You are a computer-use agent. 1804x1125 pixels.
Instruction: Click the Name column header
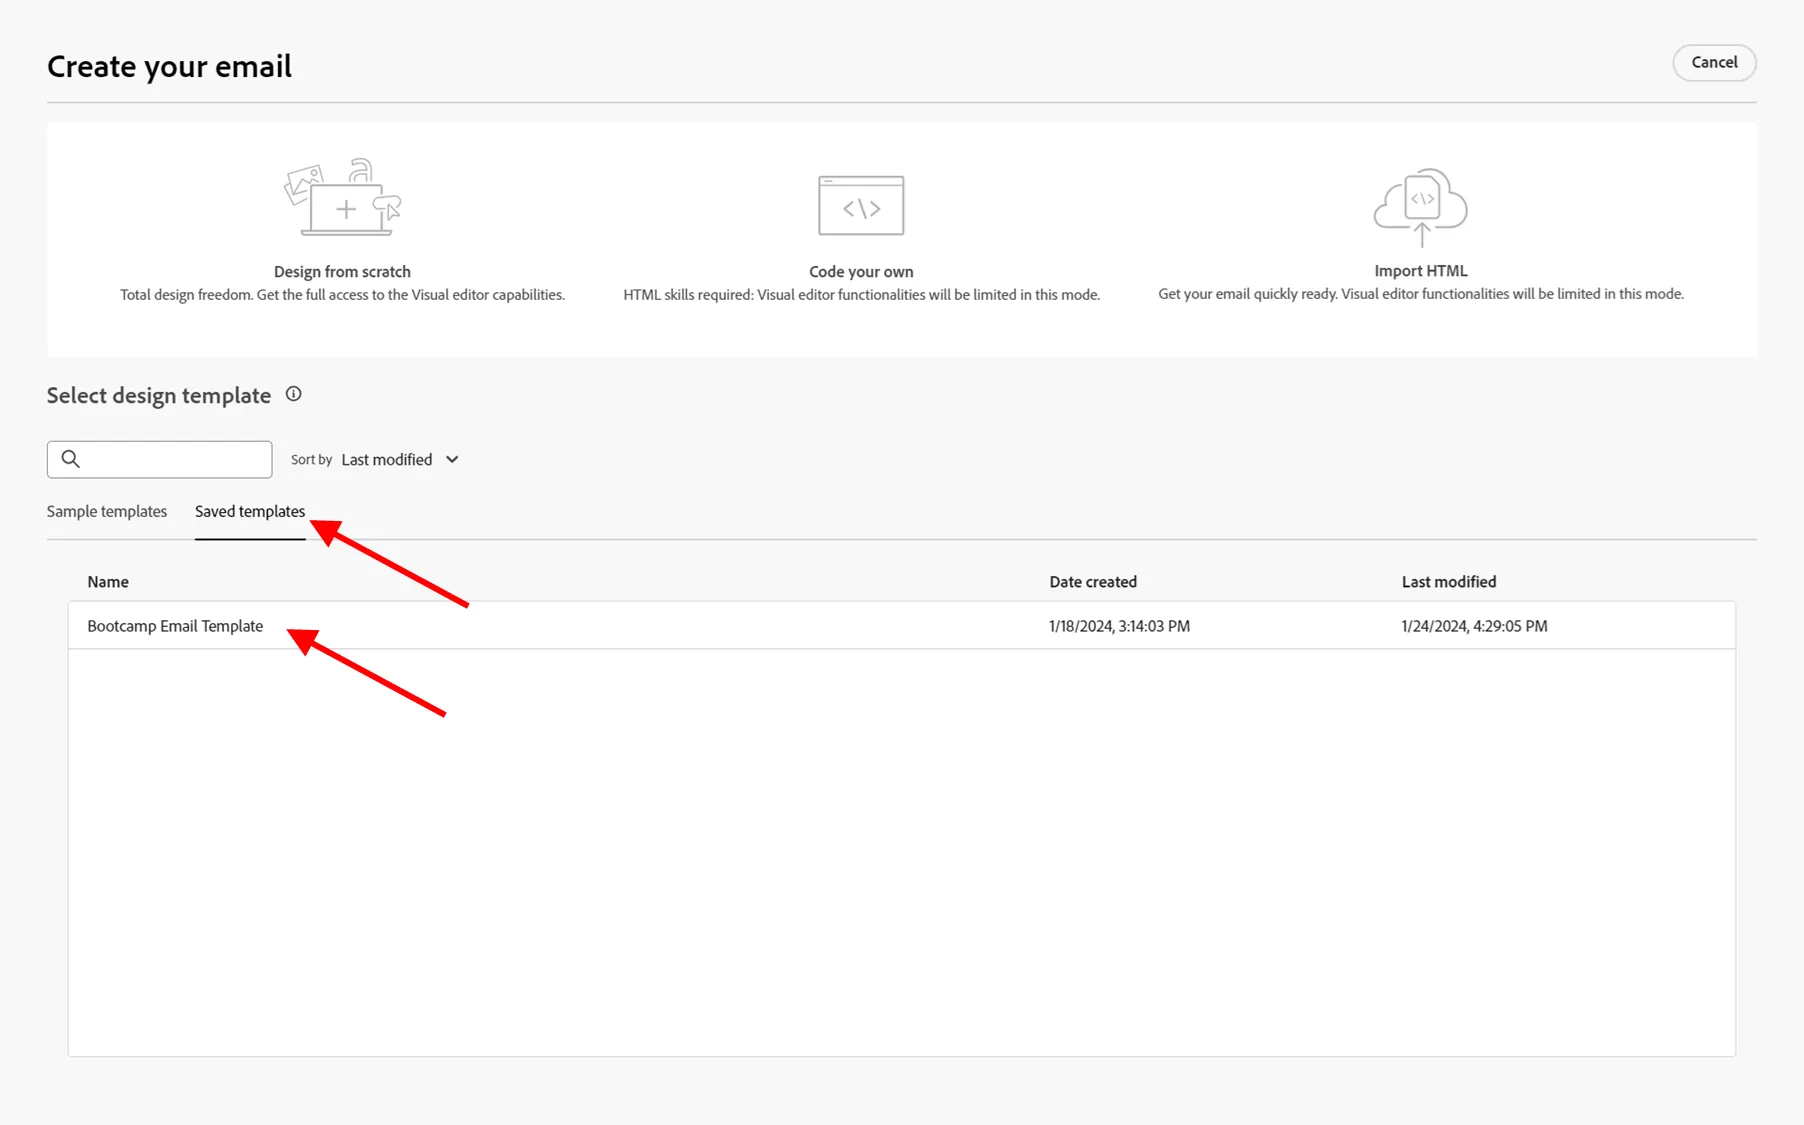tap(108, 582)
